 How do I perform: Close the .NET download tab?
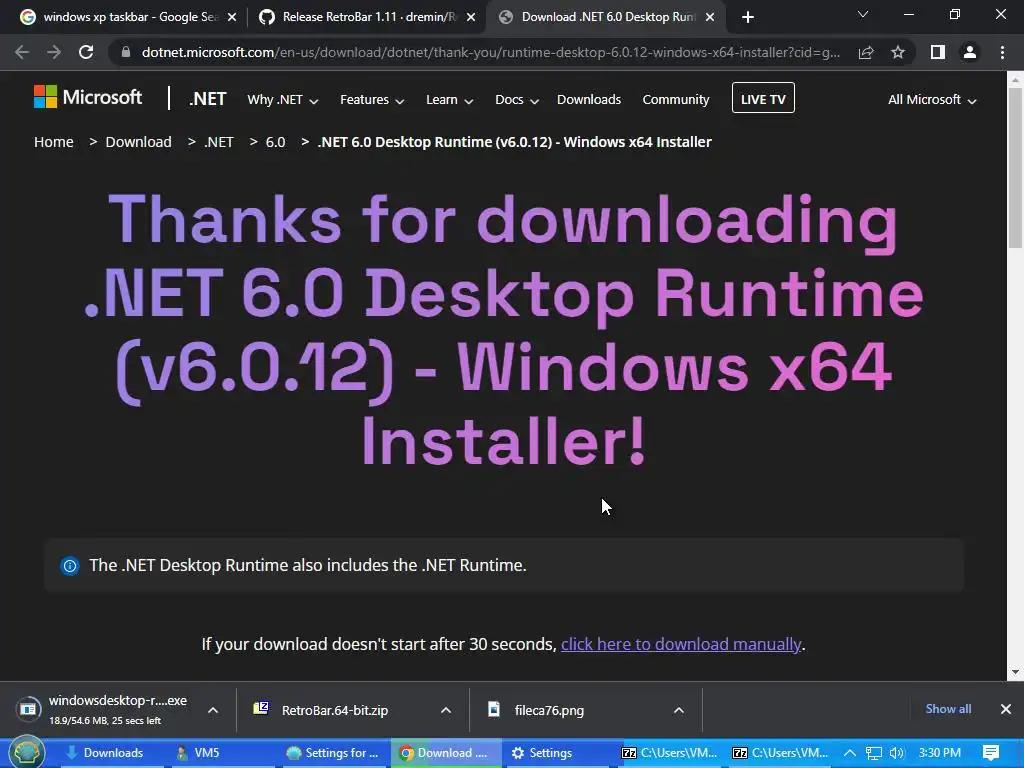tap(710, 17)
